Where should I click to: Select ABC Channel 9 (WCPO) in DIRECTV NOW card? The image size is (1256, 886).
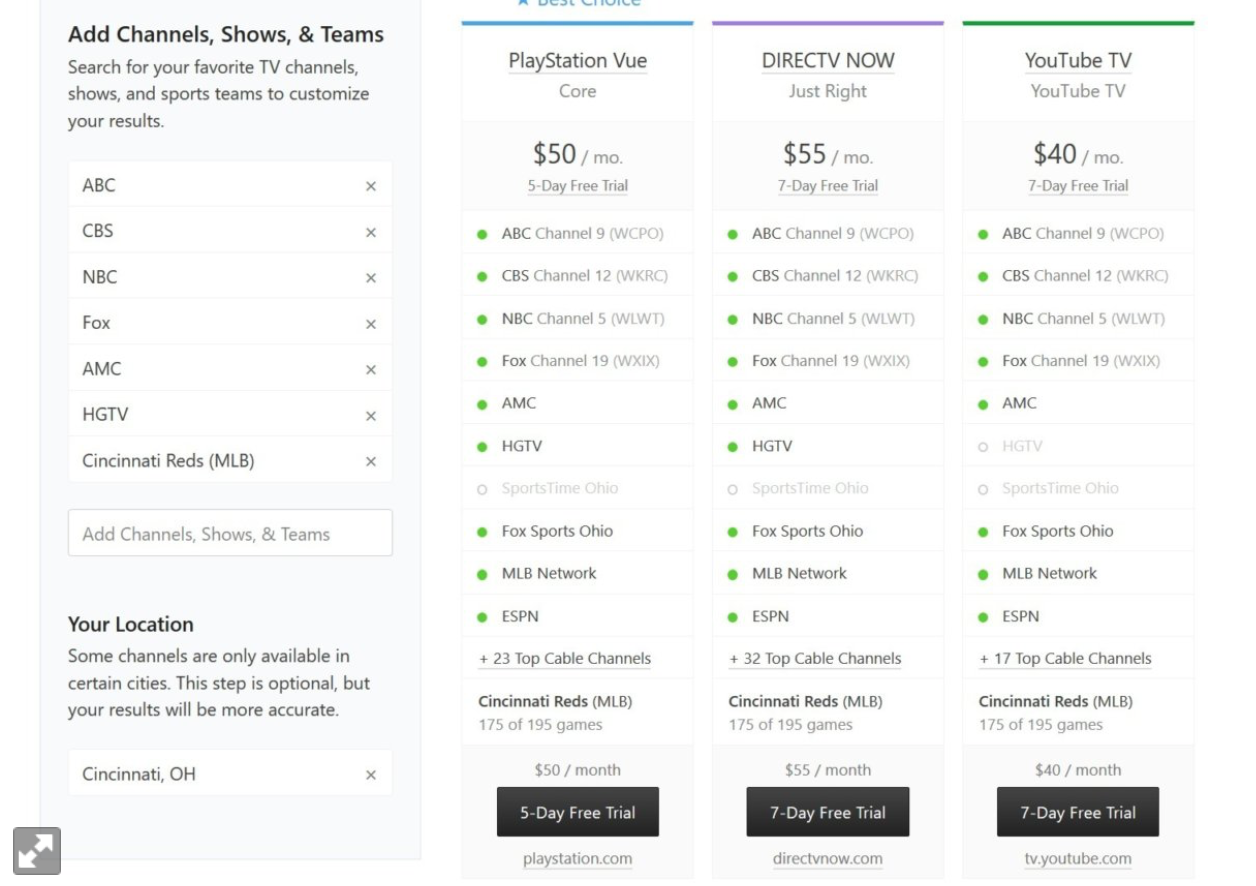tap(832, 234)
